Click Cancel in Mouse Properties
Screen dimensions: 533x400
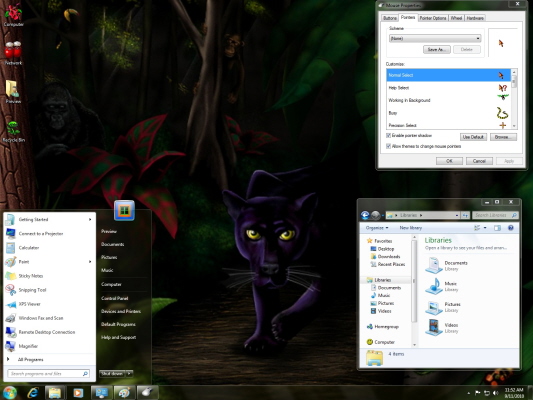pyautogui.click(x=479, y=161)
